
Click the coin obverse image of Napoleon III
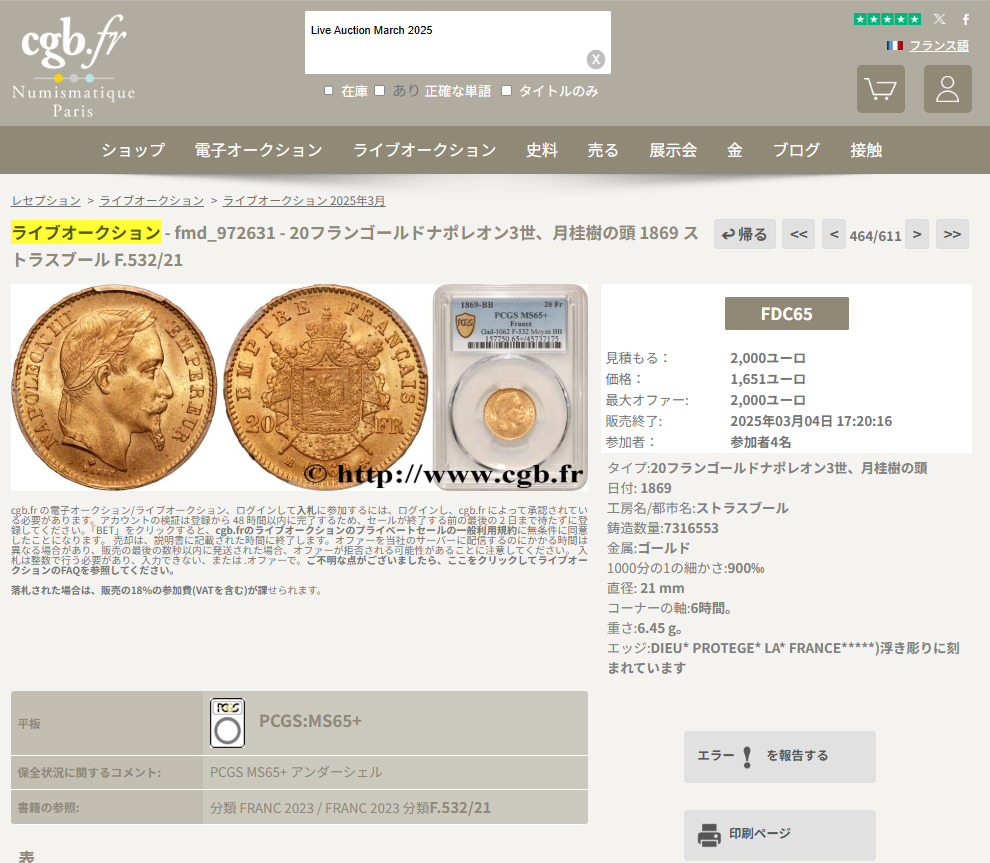[x=114, y=386]
